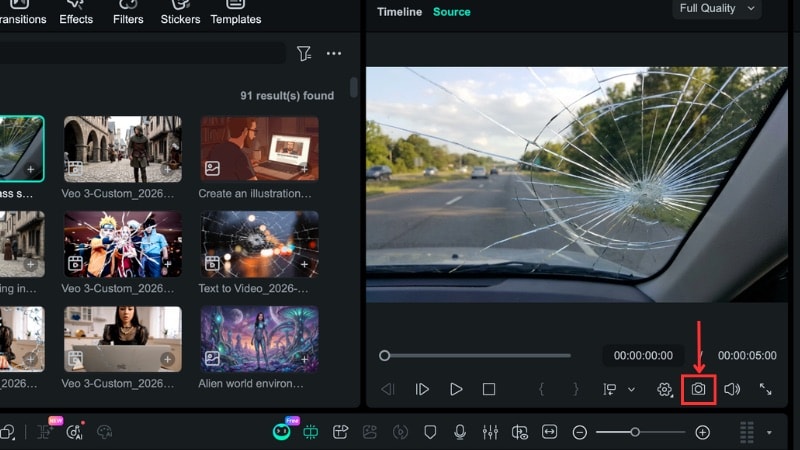Click the preview playhead scrubber handle
This screenshot has height=450, width=800.
click(385, 356)
